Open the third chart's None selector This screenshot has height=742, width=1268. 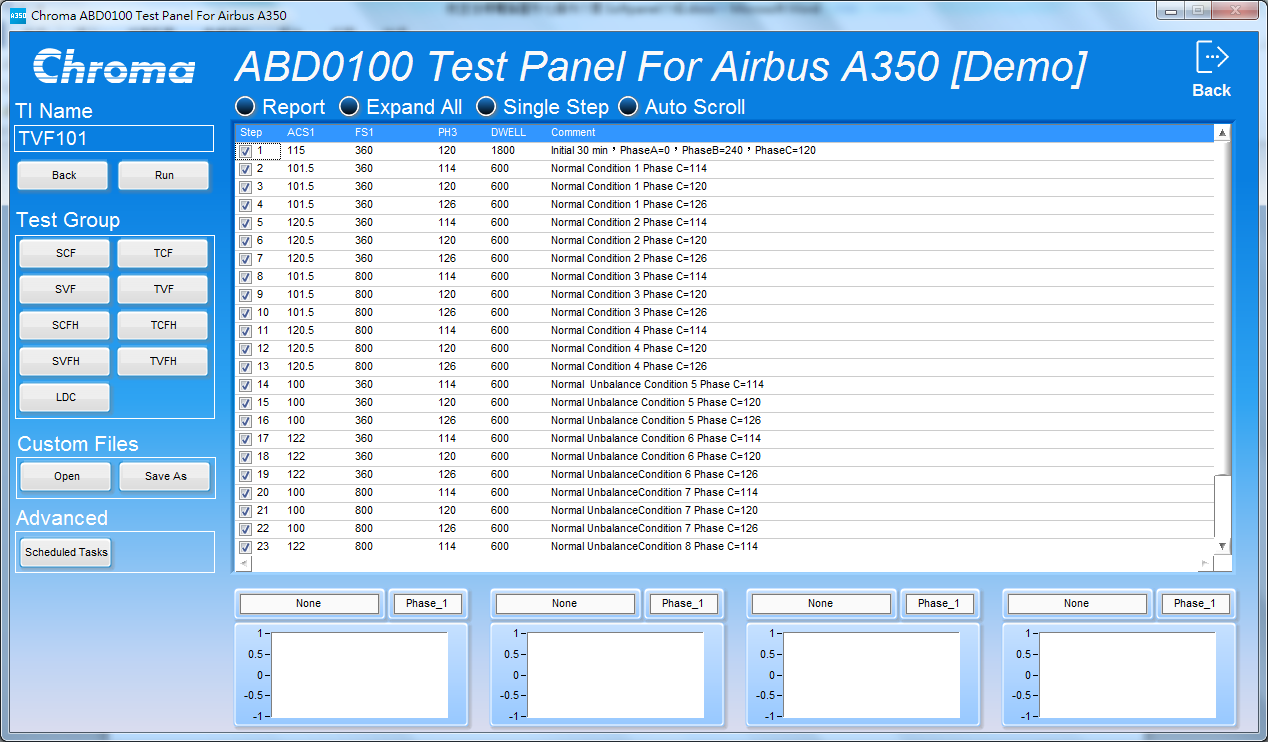click(x=821, y=603)
